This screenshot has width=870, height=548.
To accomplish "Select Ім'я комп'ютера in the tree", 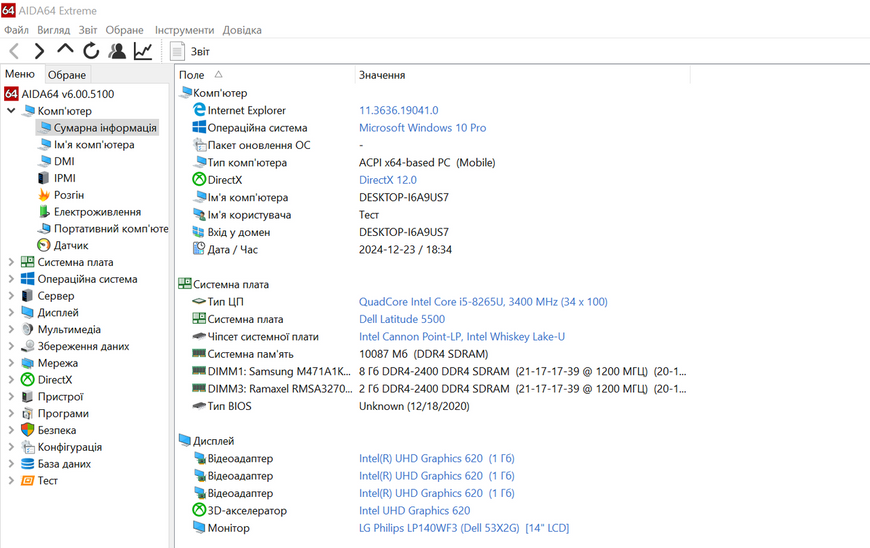I will tap(87, 145).
